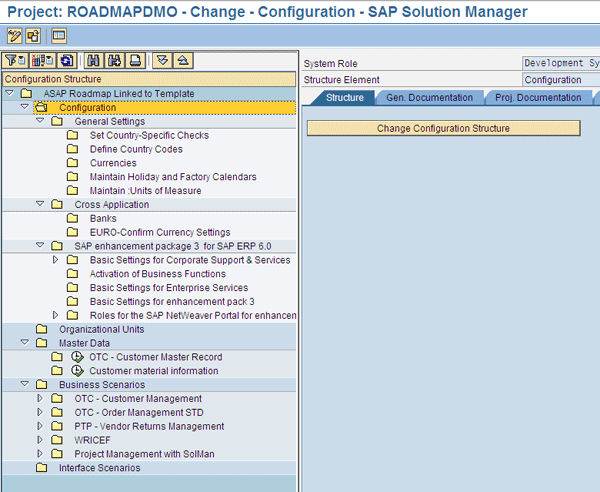Open the Proj. Documentation tab

pyautogui.click(x=538, y=98)
